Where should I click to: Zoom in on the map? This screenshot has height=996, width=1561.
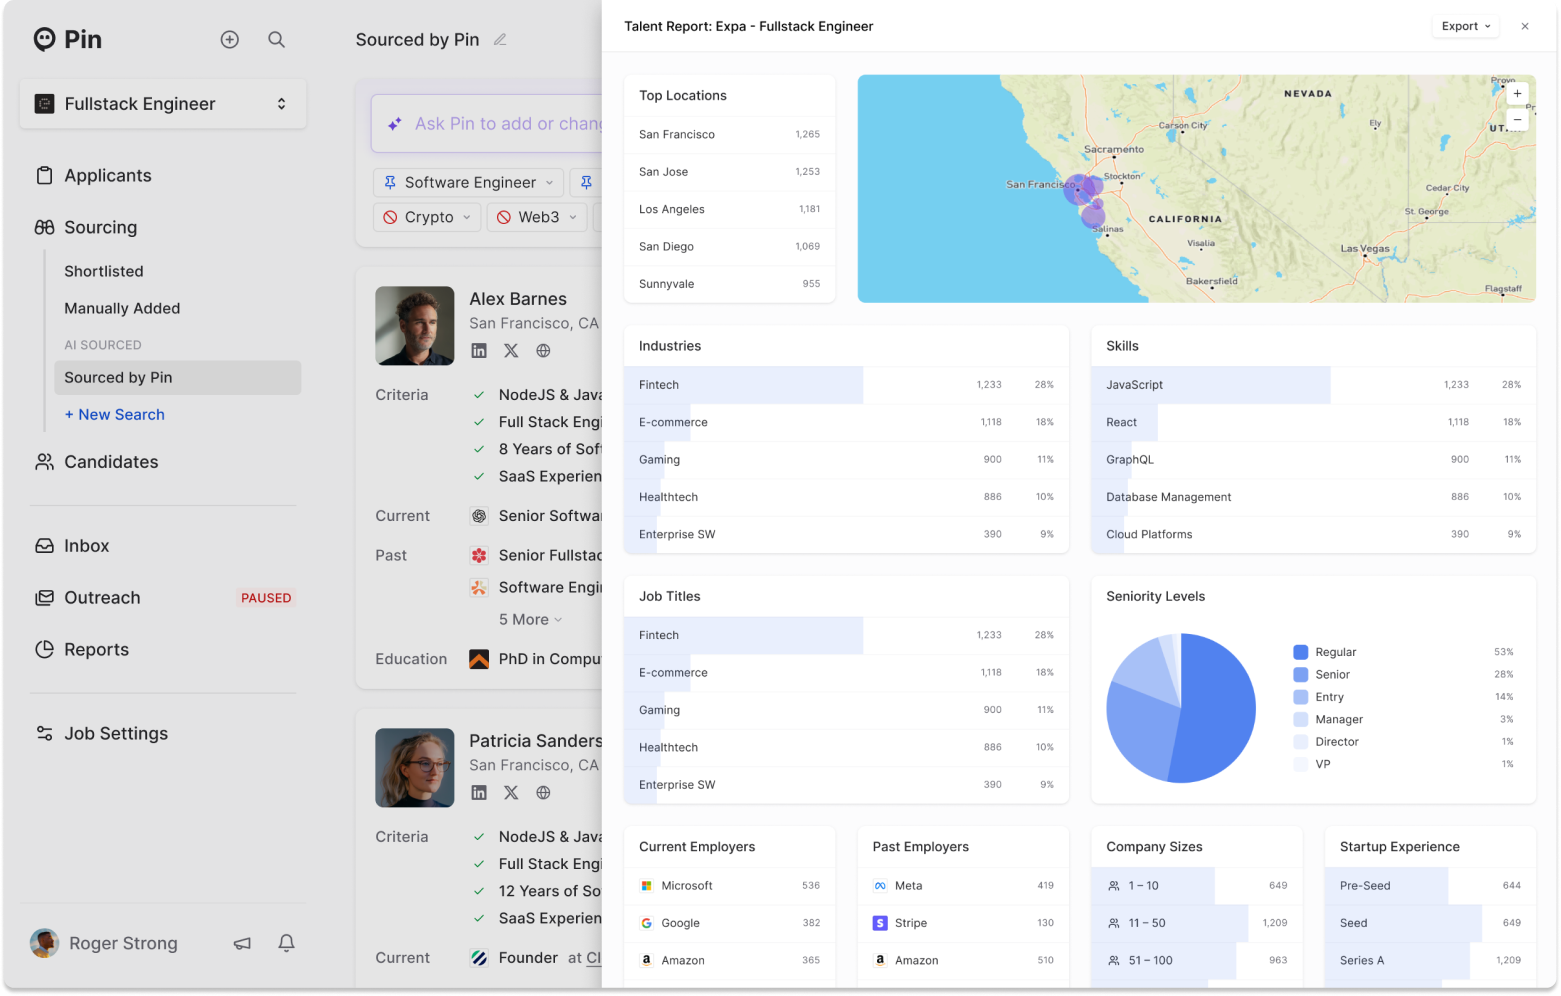[1517, 93]
